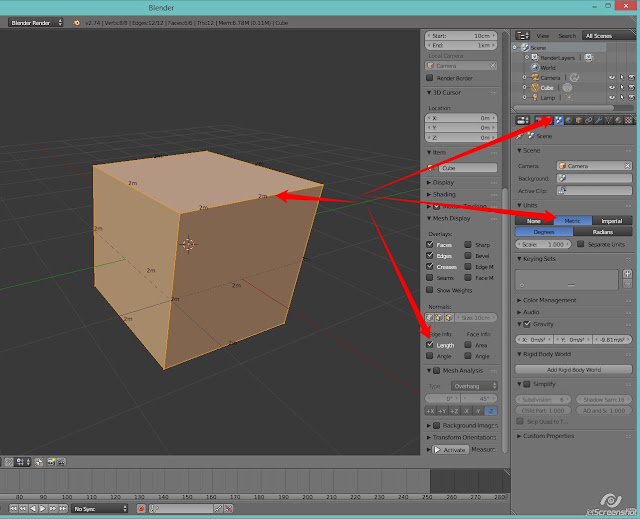Open the Constraints chain-link properties icon

589,120
